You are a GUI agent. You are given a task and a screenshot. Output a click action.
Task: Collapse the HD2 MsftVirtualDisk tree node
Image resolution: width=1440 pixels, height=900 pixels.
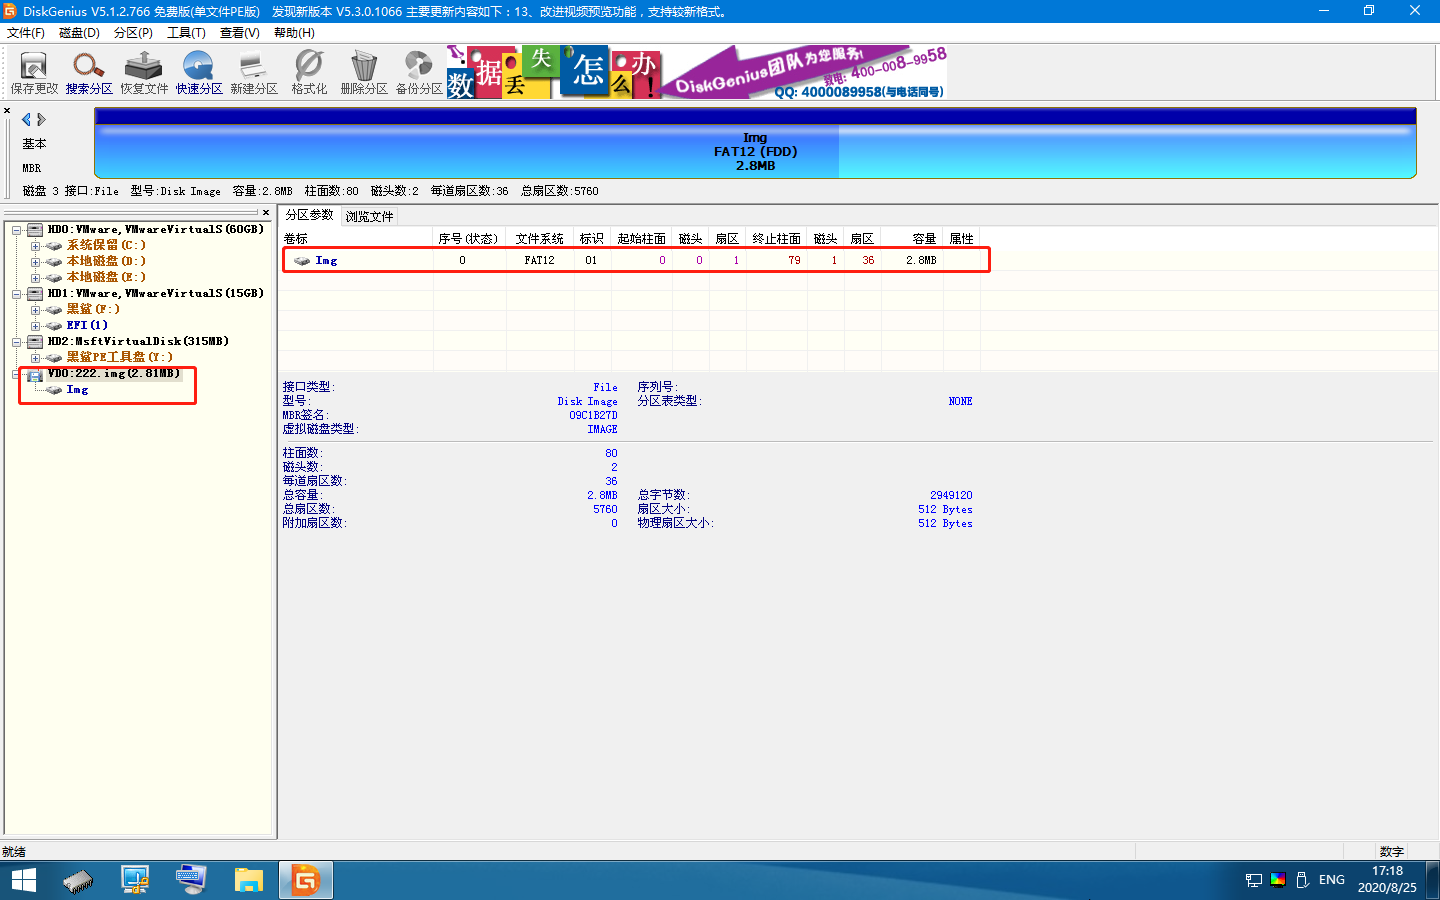point(16,342)
